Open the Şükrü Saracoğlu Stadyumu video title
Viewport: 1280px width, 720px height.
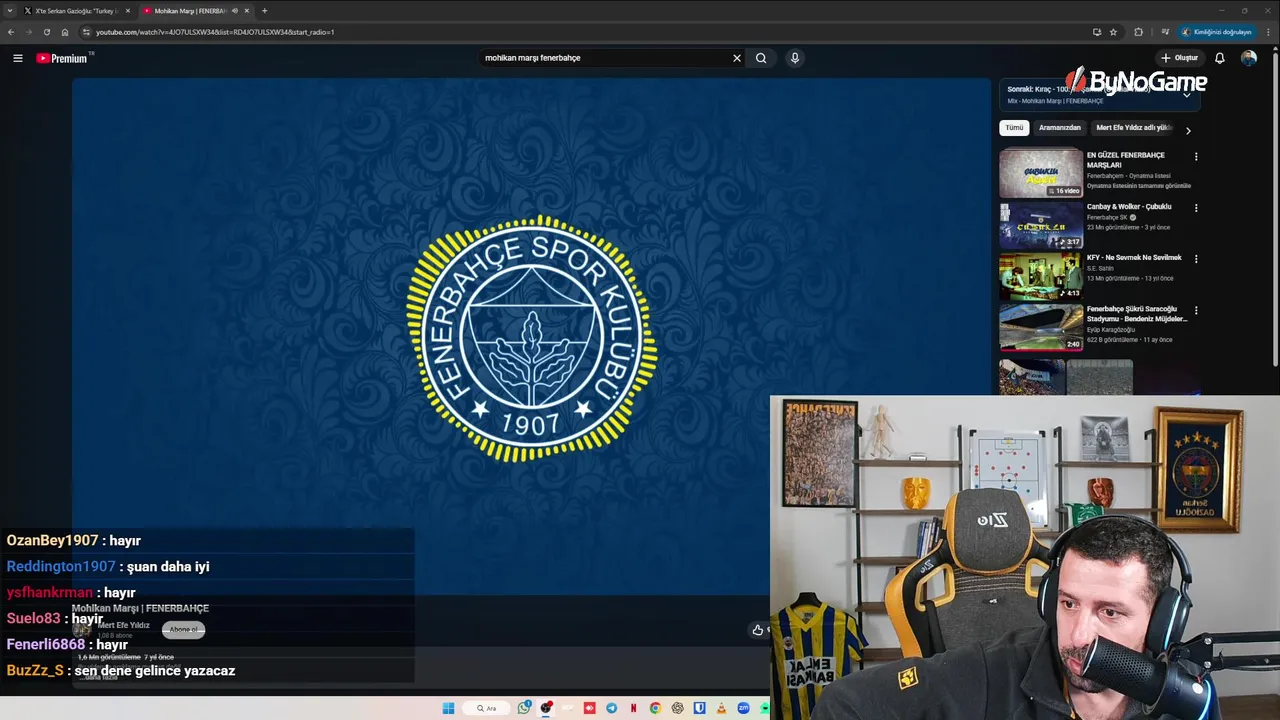pyautogui.click(x=1137, y=314)
